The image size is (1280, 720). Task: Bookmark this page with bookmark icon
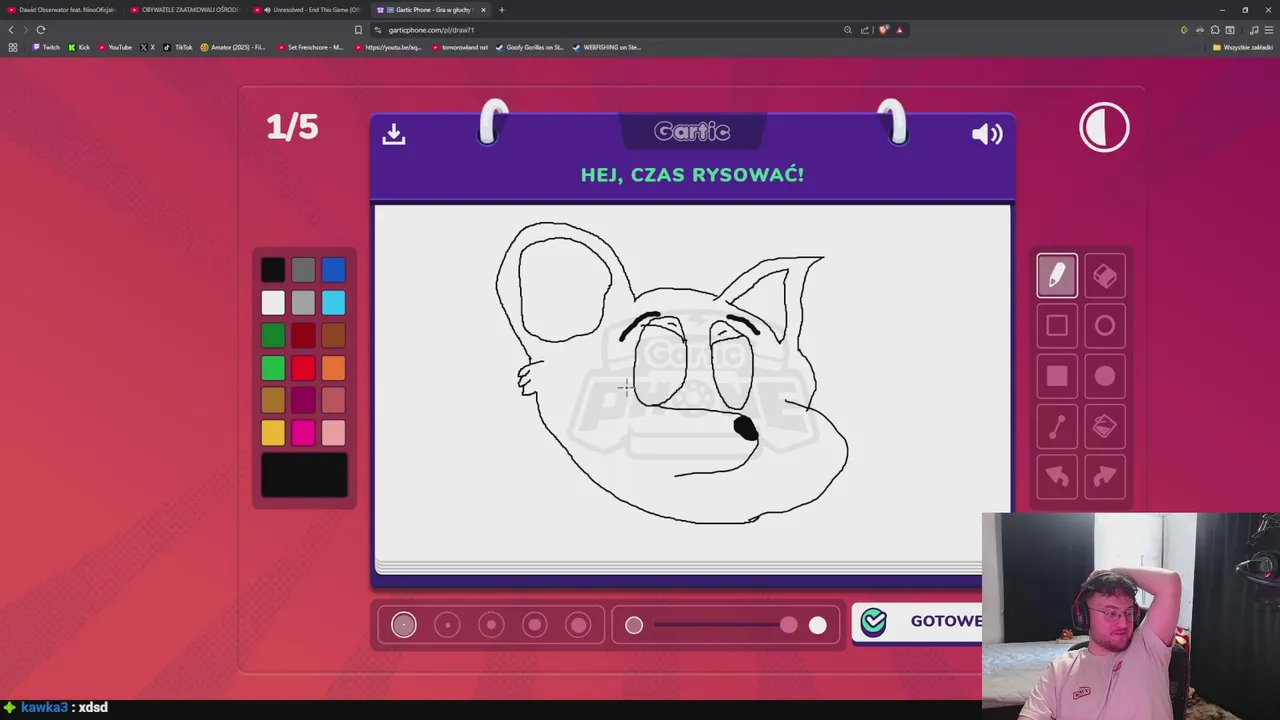pyautogui.click(x=358, y=30)
